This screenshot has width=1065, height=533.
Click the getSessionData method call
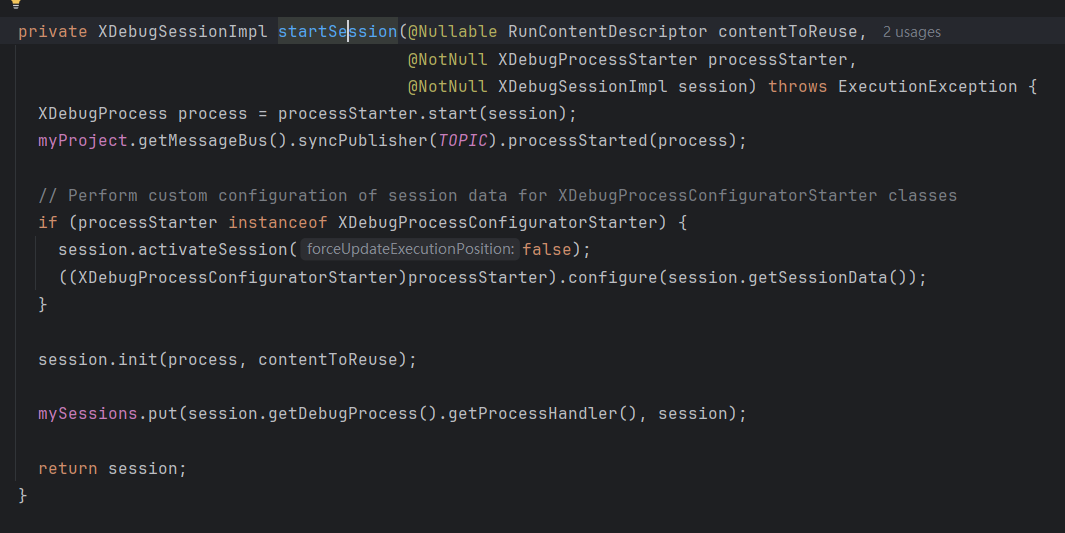(x=817, y=278)
